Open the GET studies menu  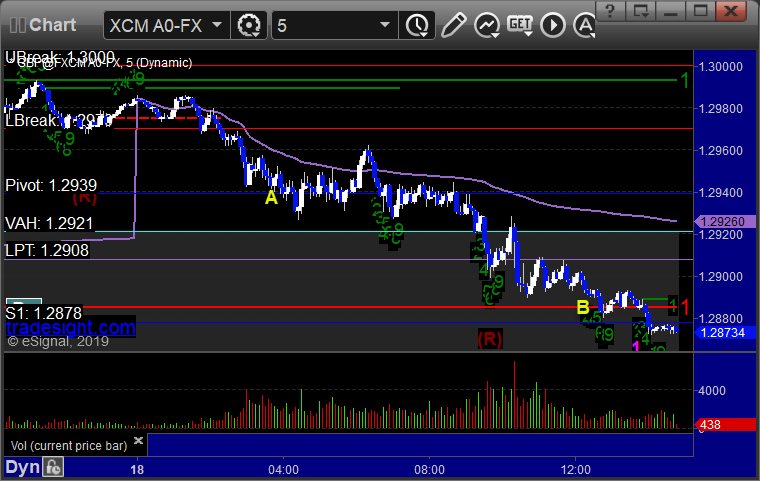point(520,25)
